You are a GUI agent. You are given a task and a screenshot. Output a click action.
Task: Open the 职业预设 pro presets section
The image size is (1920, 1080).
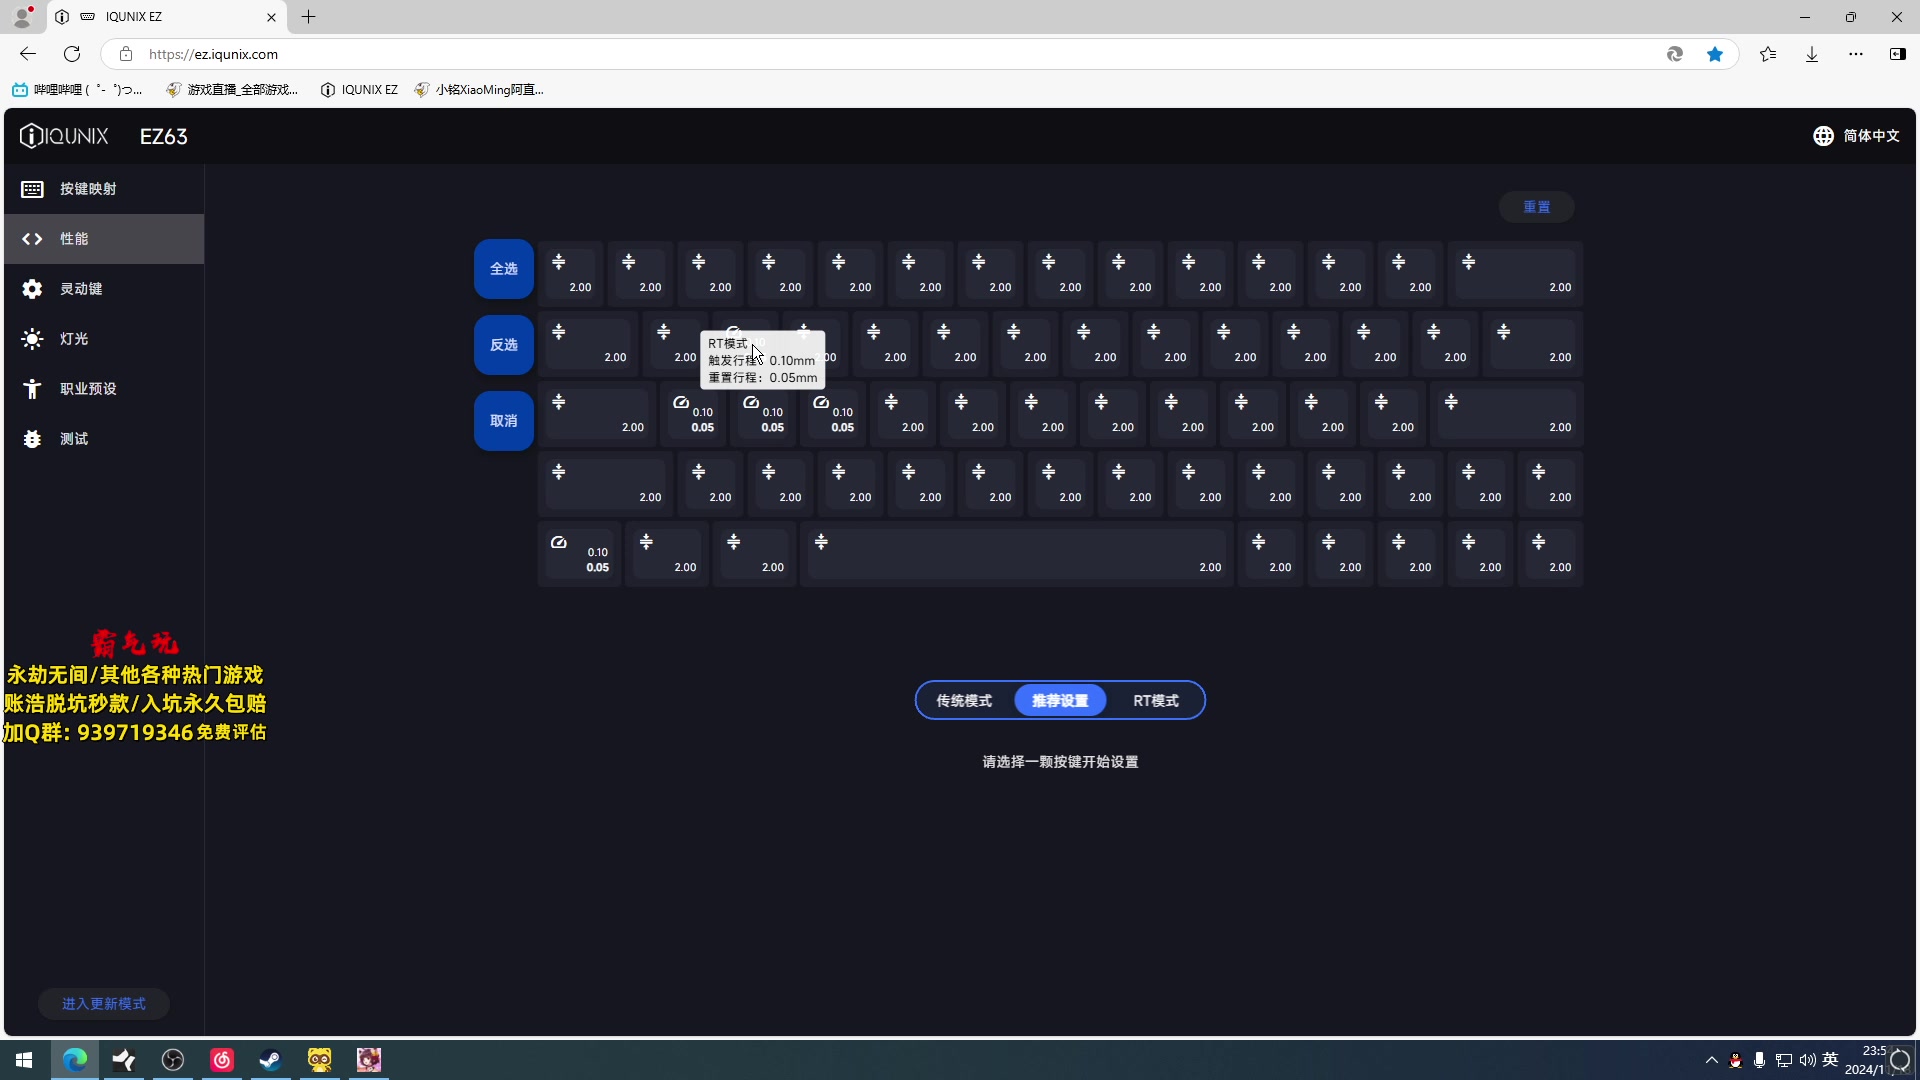pos(104,389)
